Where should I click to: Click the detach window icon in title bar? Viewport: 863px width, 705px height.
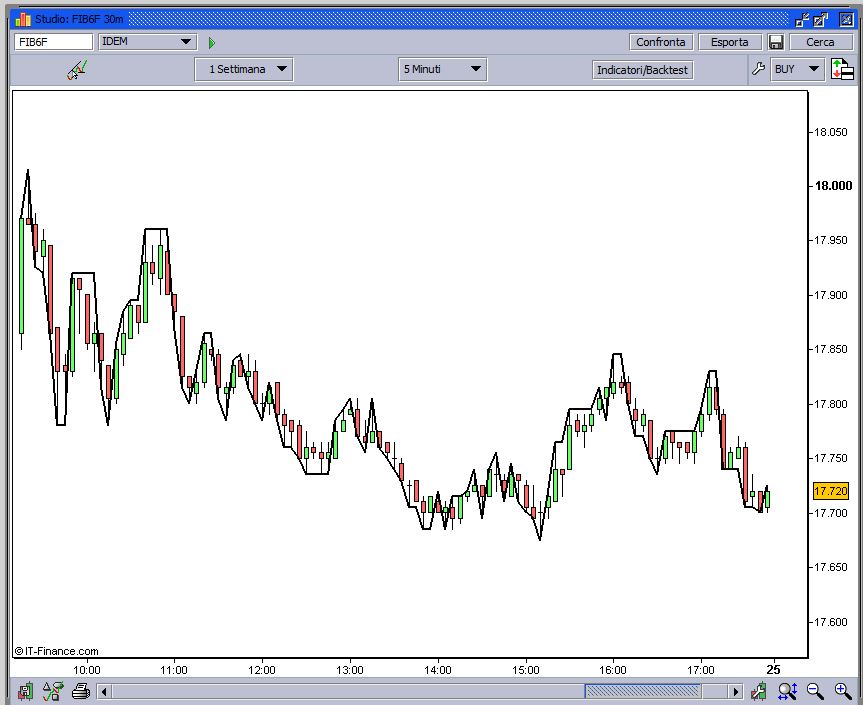(802, 19)
